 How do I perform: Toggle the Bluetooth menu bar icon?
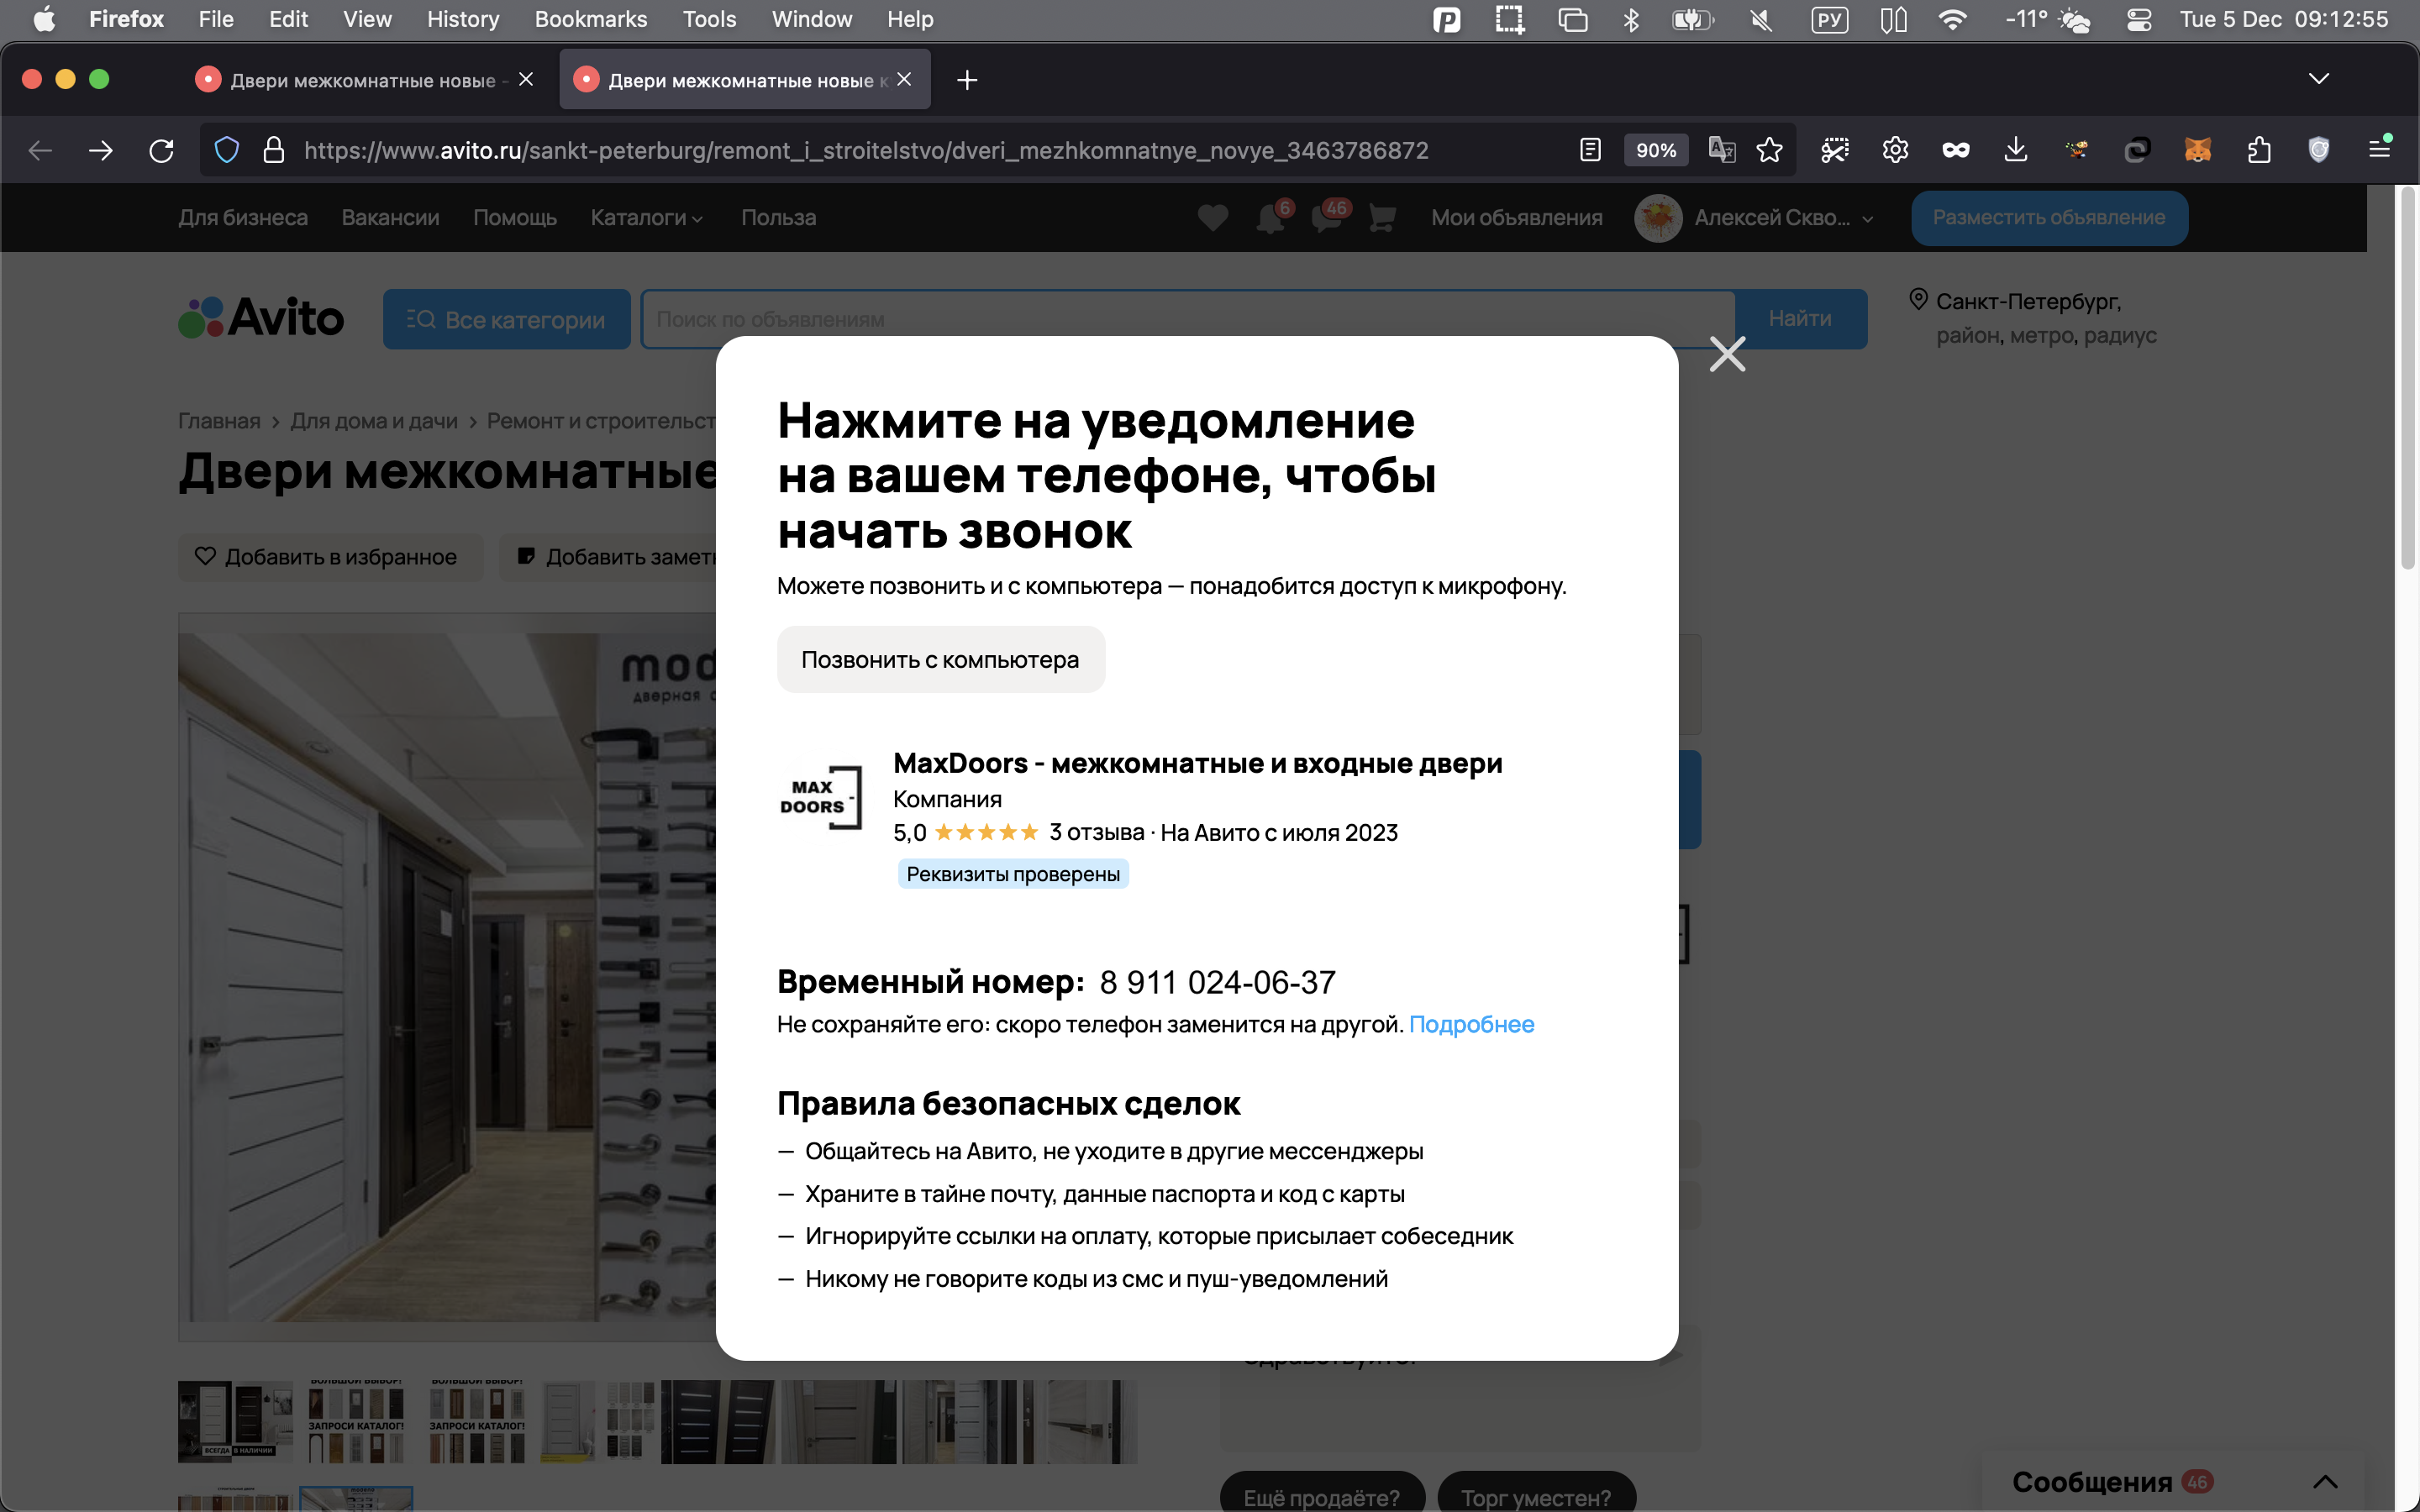(x=1631, y=20)
